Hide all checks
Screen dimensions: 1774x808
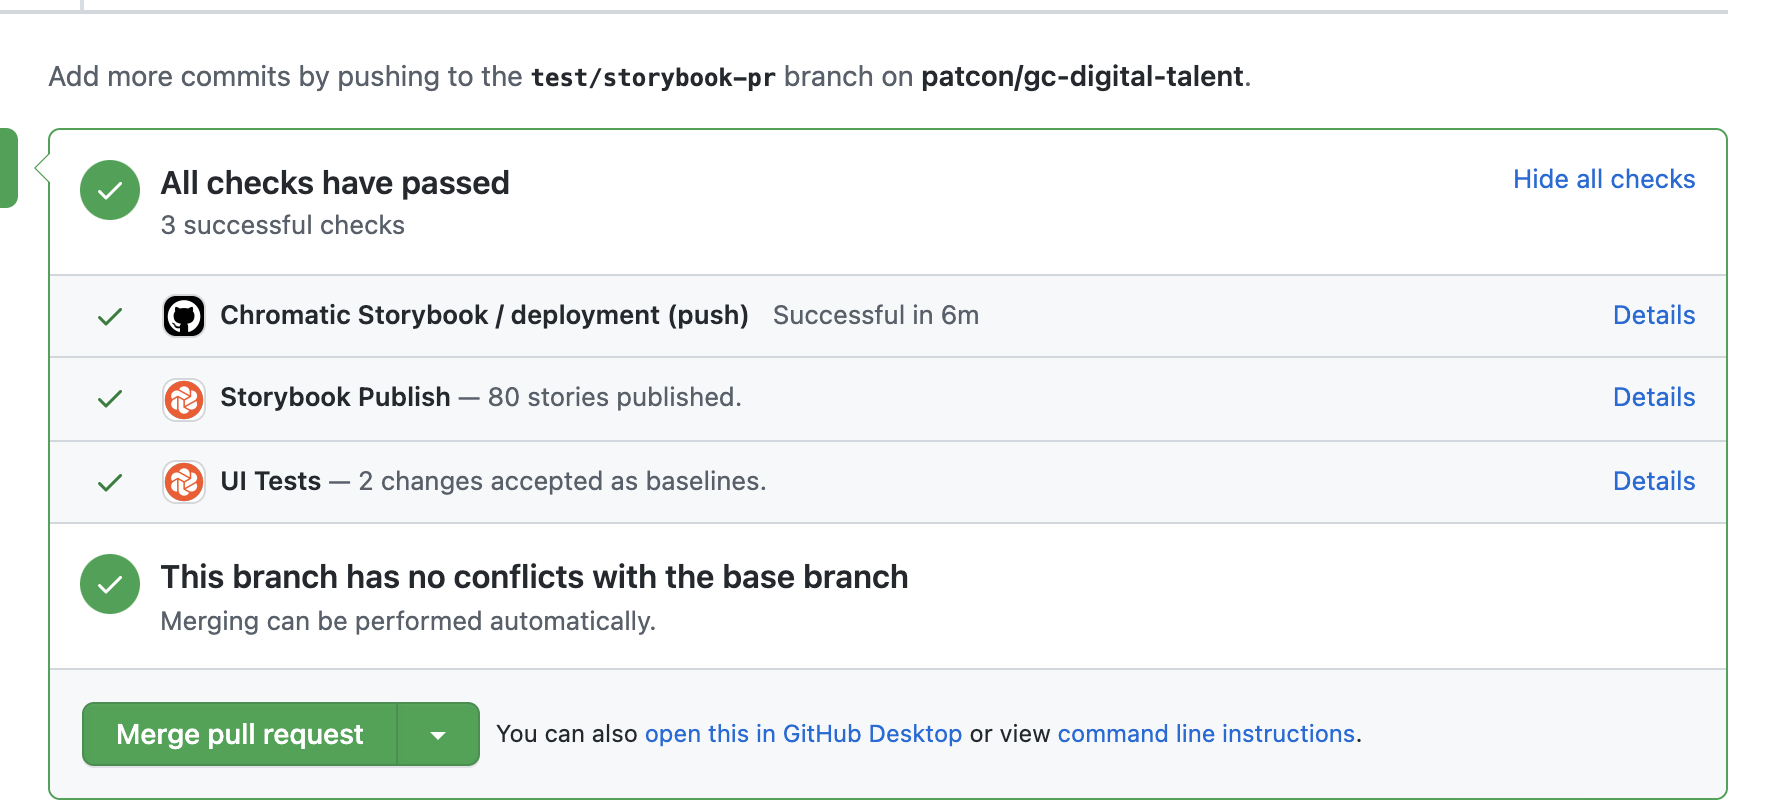(x=1604, y=179)
